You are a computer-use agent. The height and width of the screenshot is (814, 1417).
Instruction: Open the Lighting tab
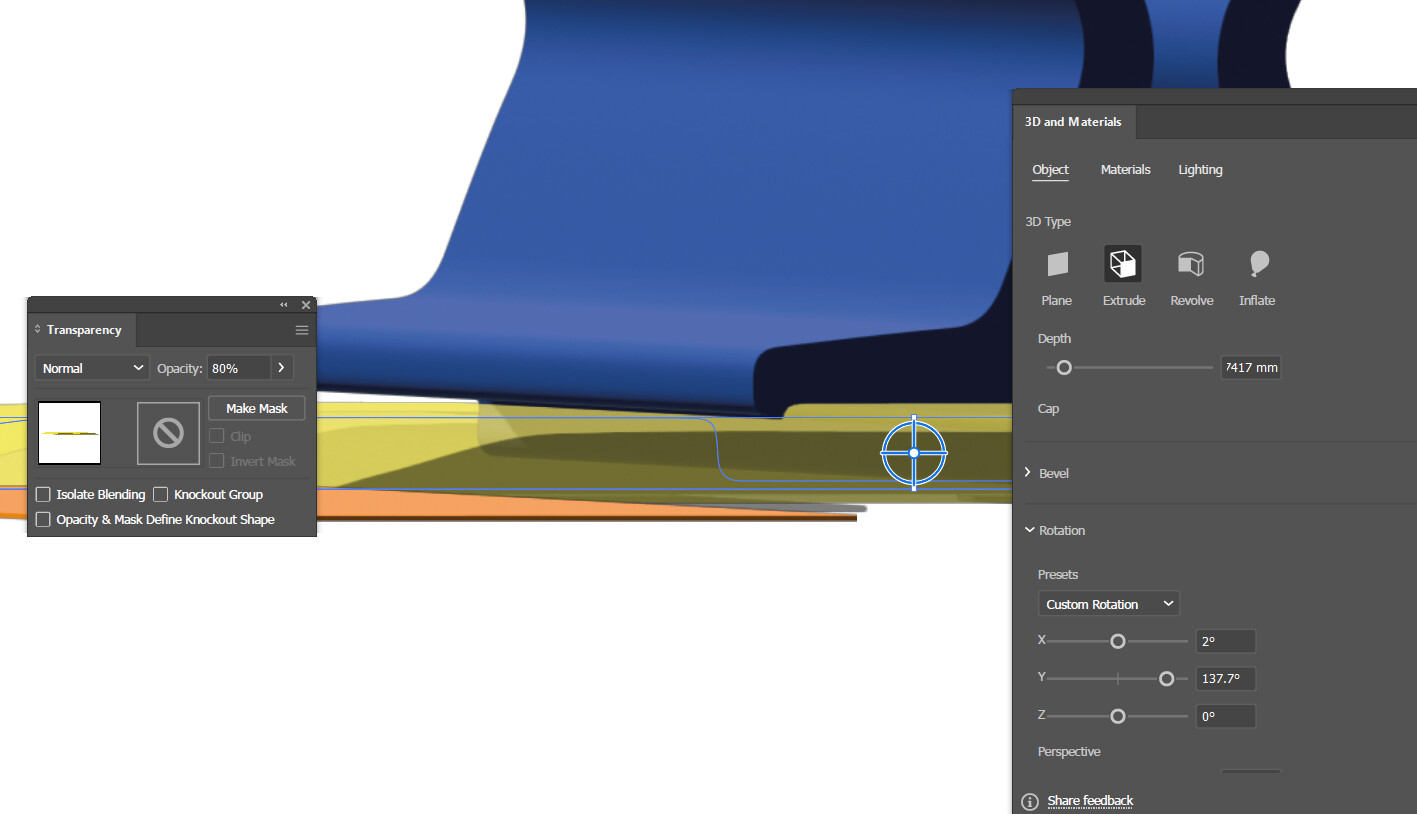pos(1200,169)
